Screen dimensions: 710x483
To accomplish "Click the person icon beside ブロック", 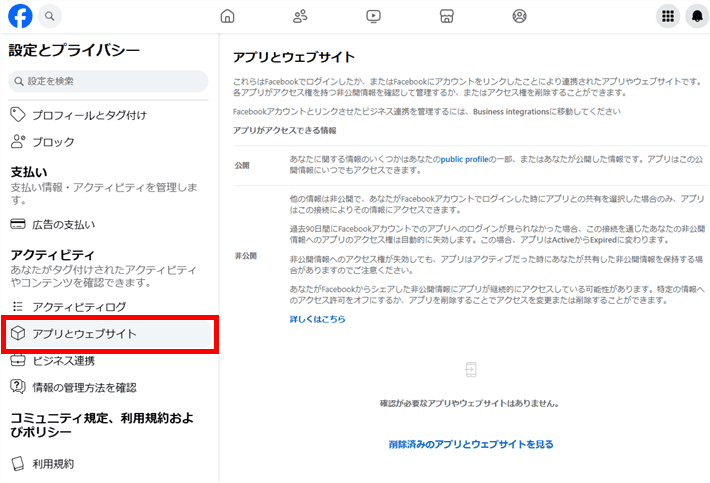I will point(18,142).
